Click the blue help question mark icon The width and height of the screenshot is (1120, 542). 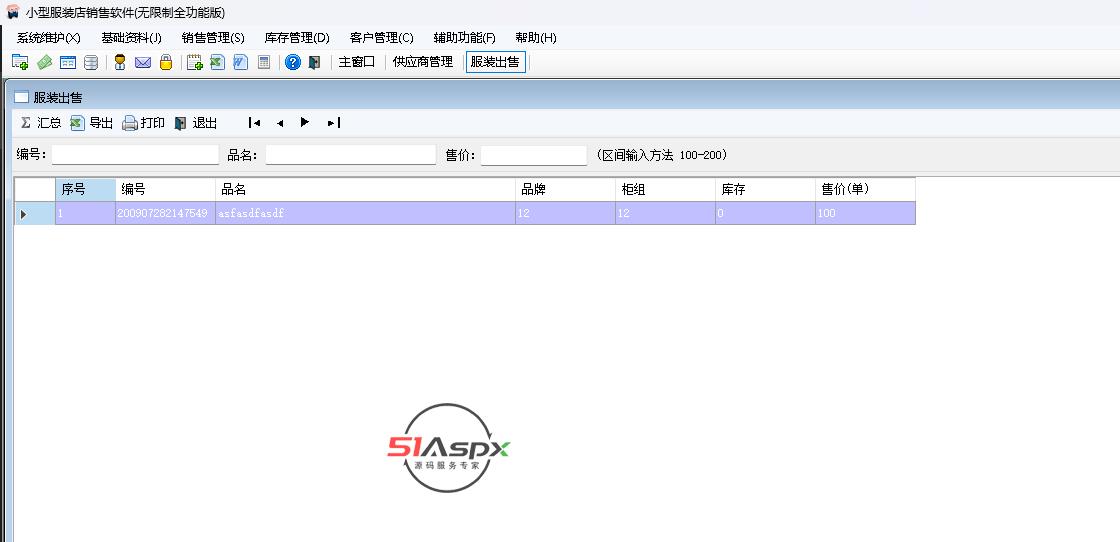tap(292, 62)
